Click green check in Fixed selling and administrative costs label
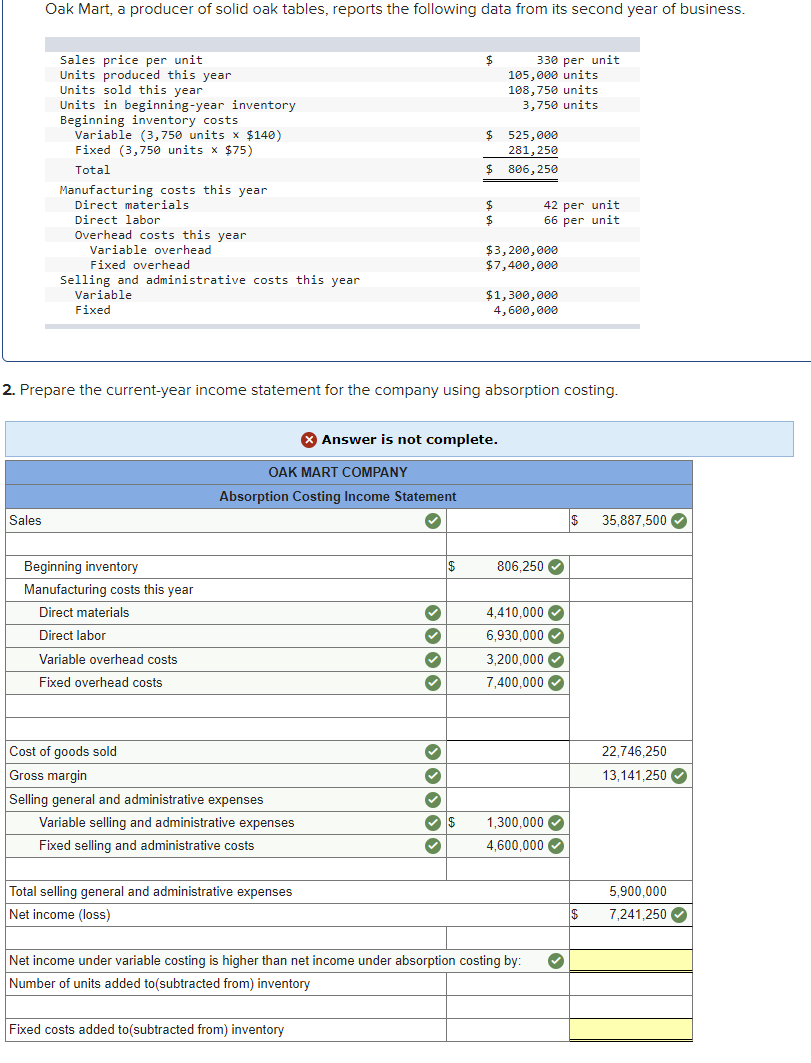 pyautogui.click(x=433, y=846)
